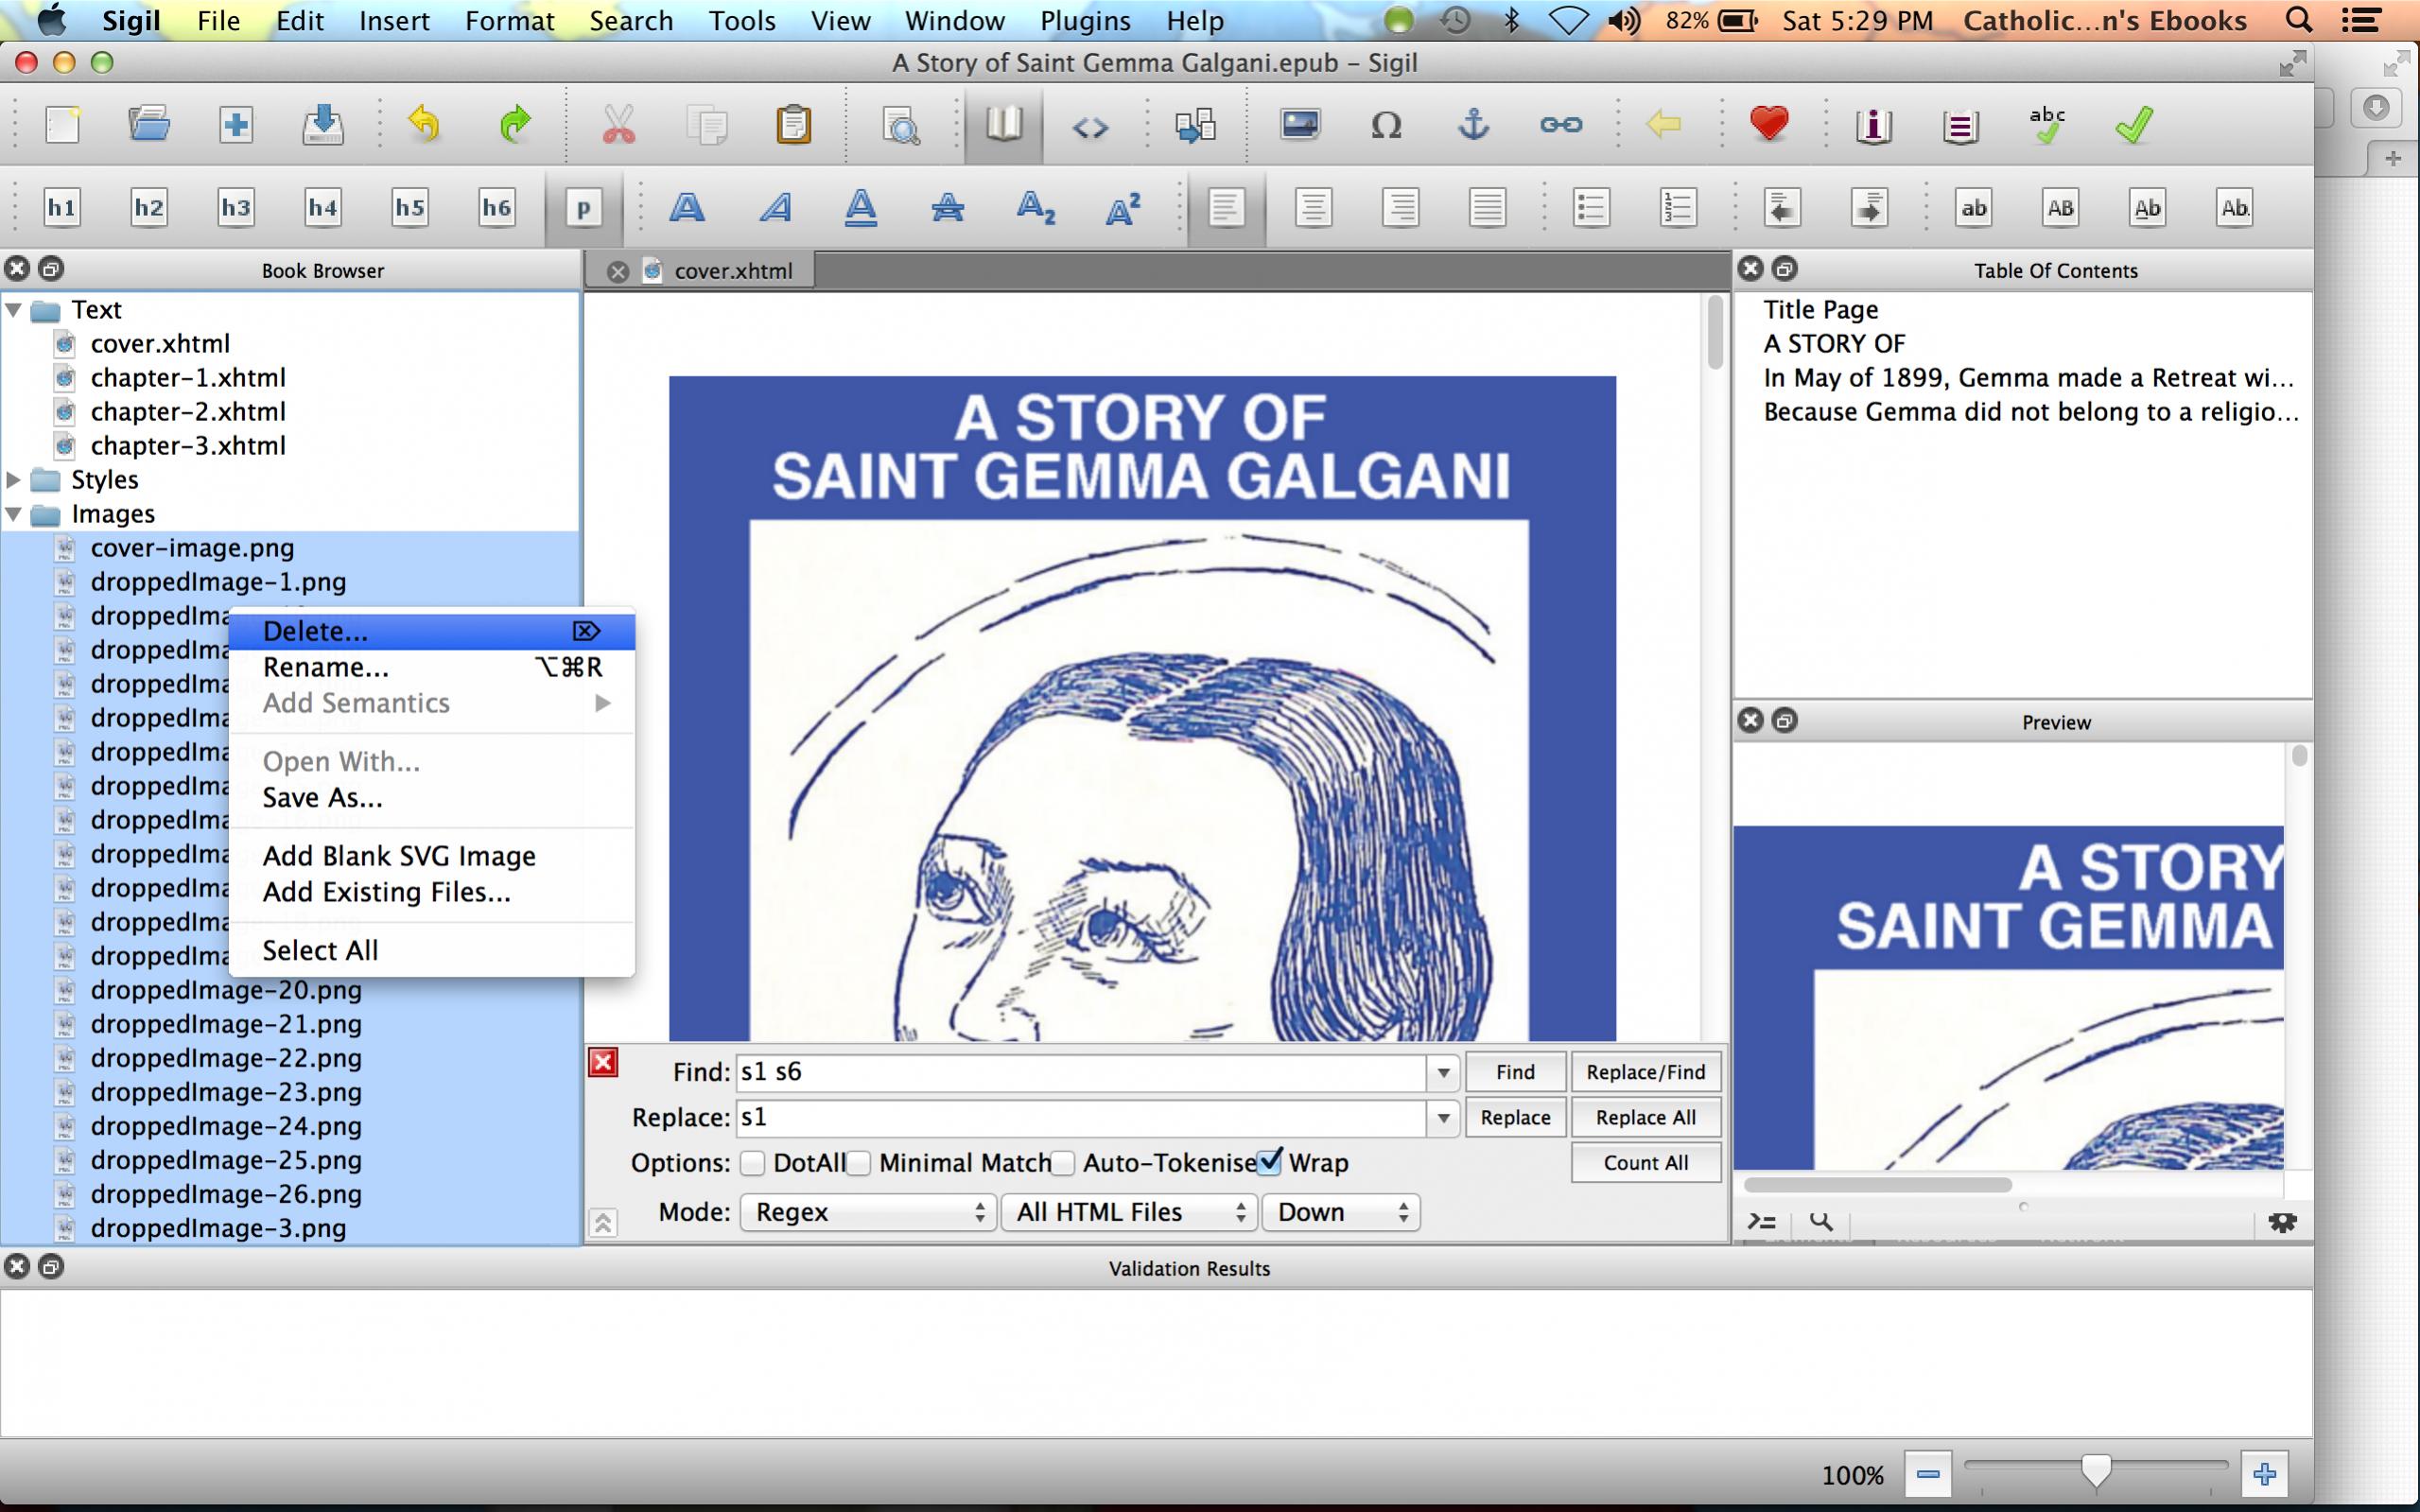The width and height of the screenshot is (2420, 1512).
Task: Choose Select All in context menu
Action: (x=432, y=950)
